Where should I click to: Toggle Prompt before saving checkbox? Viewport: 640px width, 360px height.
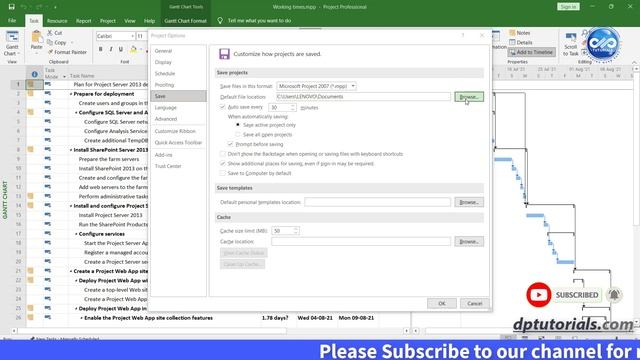click(x=230, y=144)
